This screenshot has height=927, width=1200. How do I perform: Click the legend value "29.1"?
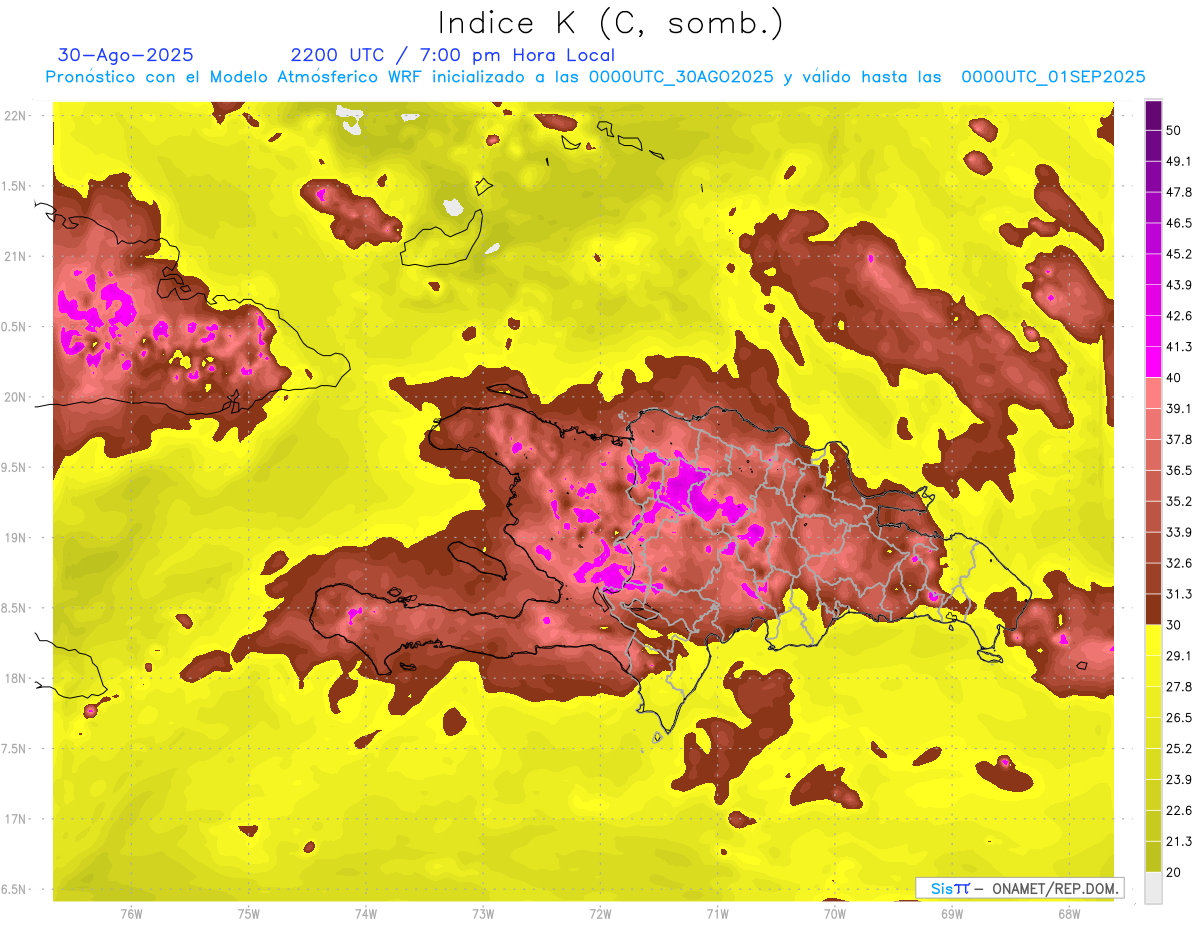click(1178, 655)
